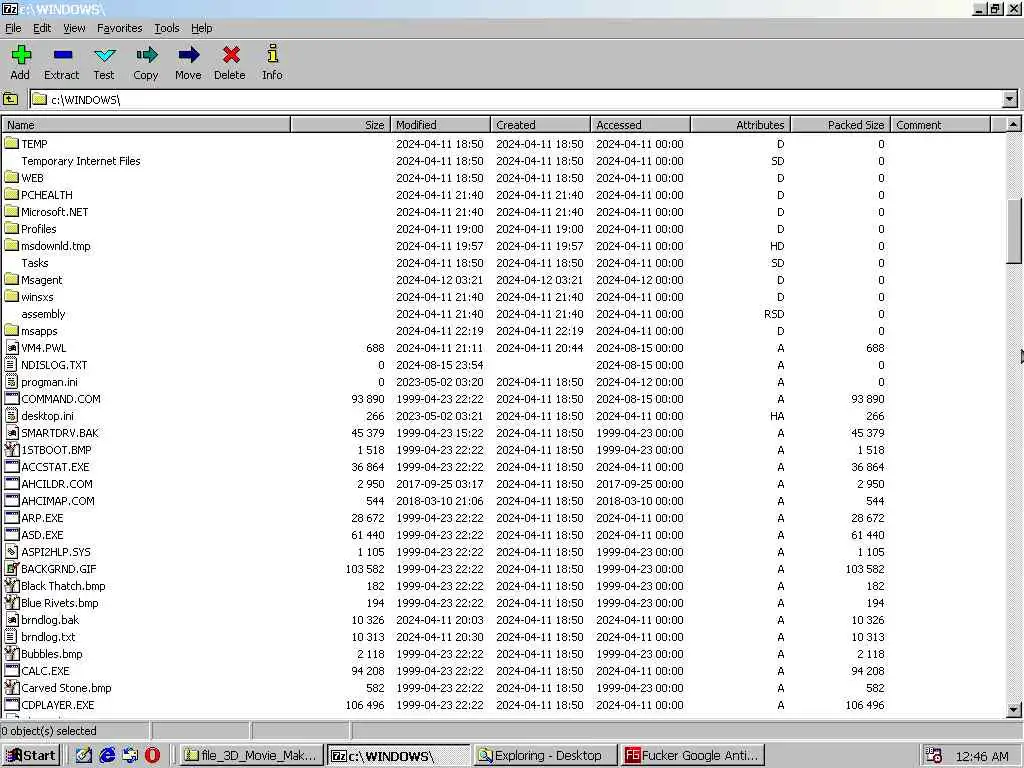Screen dimensions: 1024x768
Task: Sort by Packed Size column header
Action: 840,125
